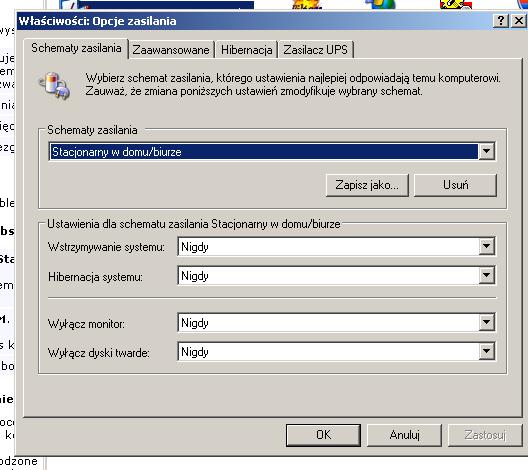
Task: Click the Usuń button
Action: [455, 185]
